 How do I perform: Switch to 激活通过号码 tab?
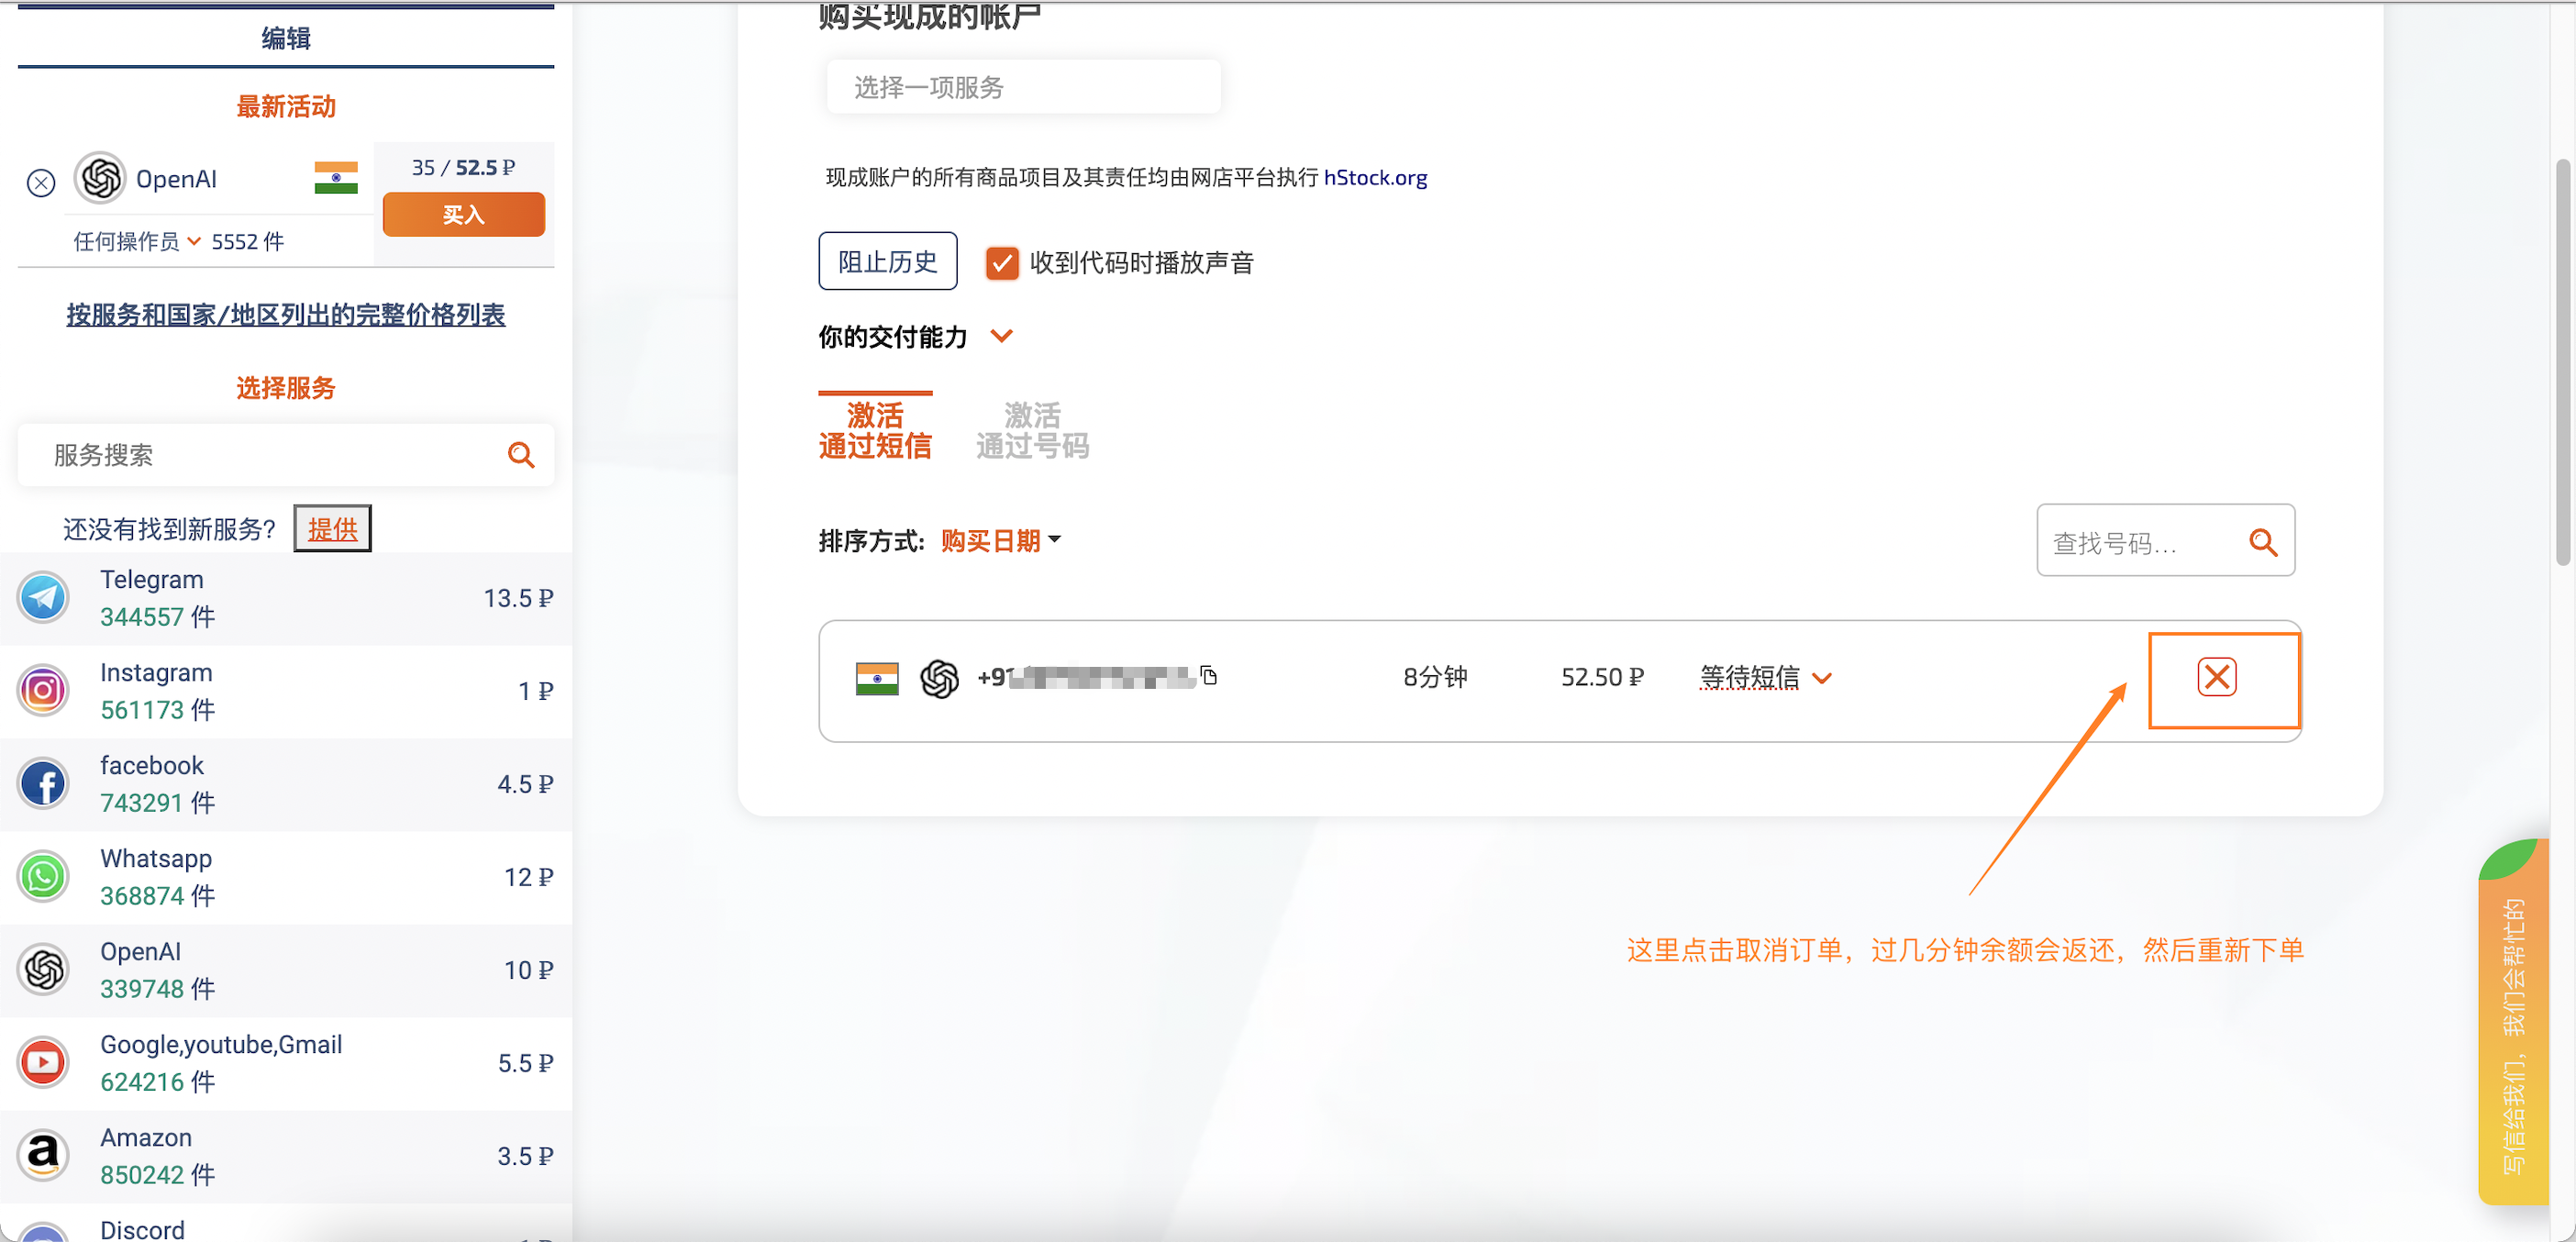1032,430
